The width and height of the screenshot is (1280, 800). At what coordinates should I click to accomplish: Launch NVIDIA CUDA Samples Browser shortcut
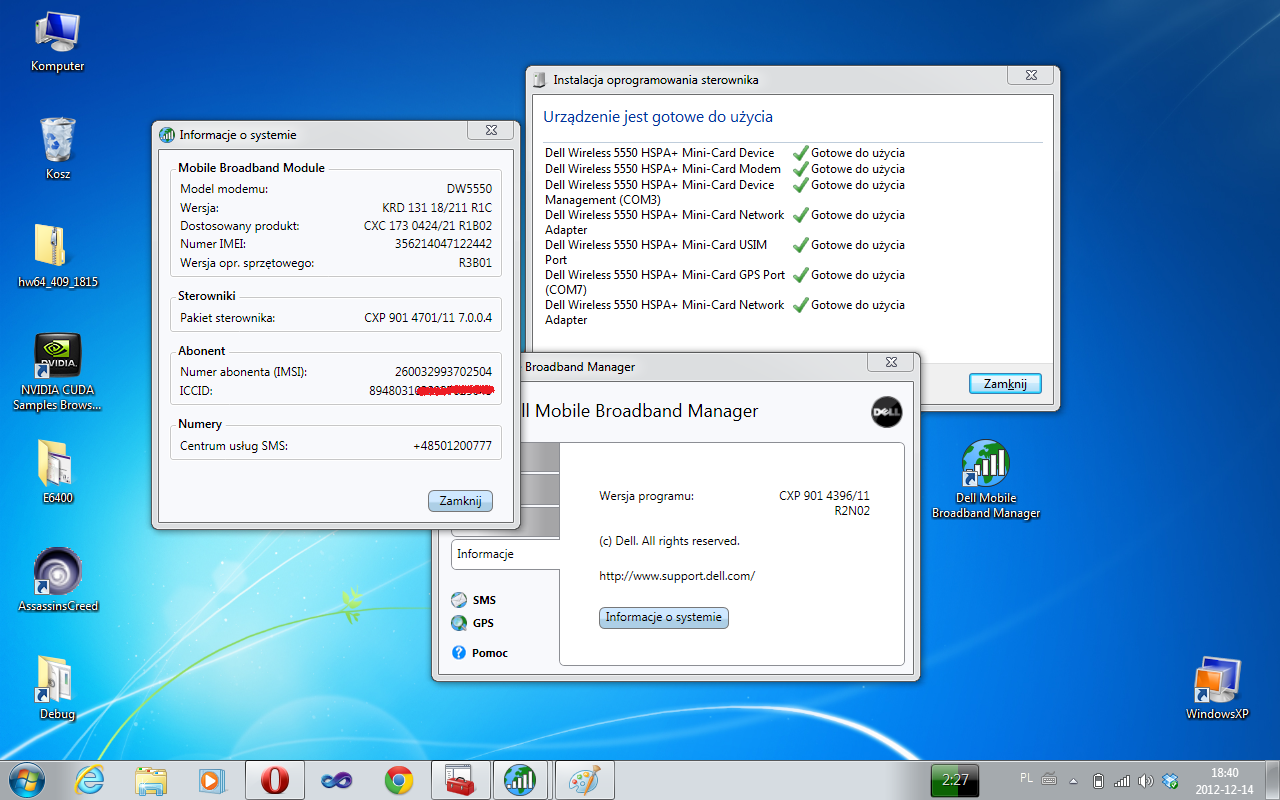coord(58,373)
